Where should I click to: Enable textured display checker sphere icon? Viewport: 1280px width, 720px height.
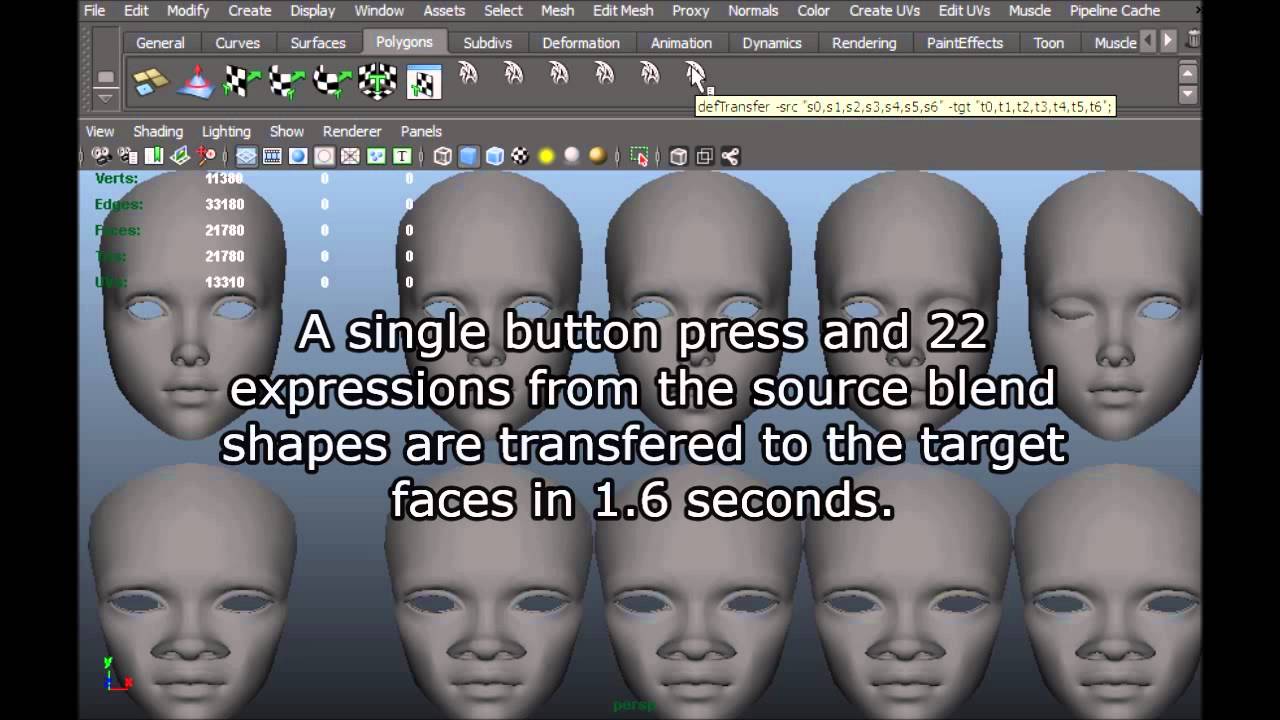pos(520,156)
